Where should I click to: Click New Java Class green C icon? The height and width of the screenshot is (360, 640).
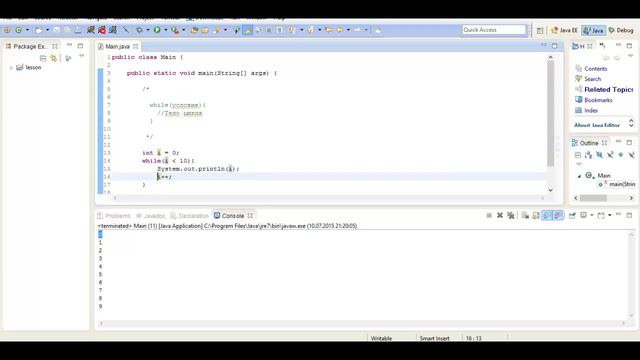(18, 30)
